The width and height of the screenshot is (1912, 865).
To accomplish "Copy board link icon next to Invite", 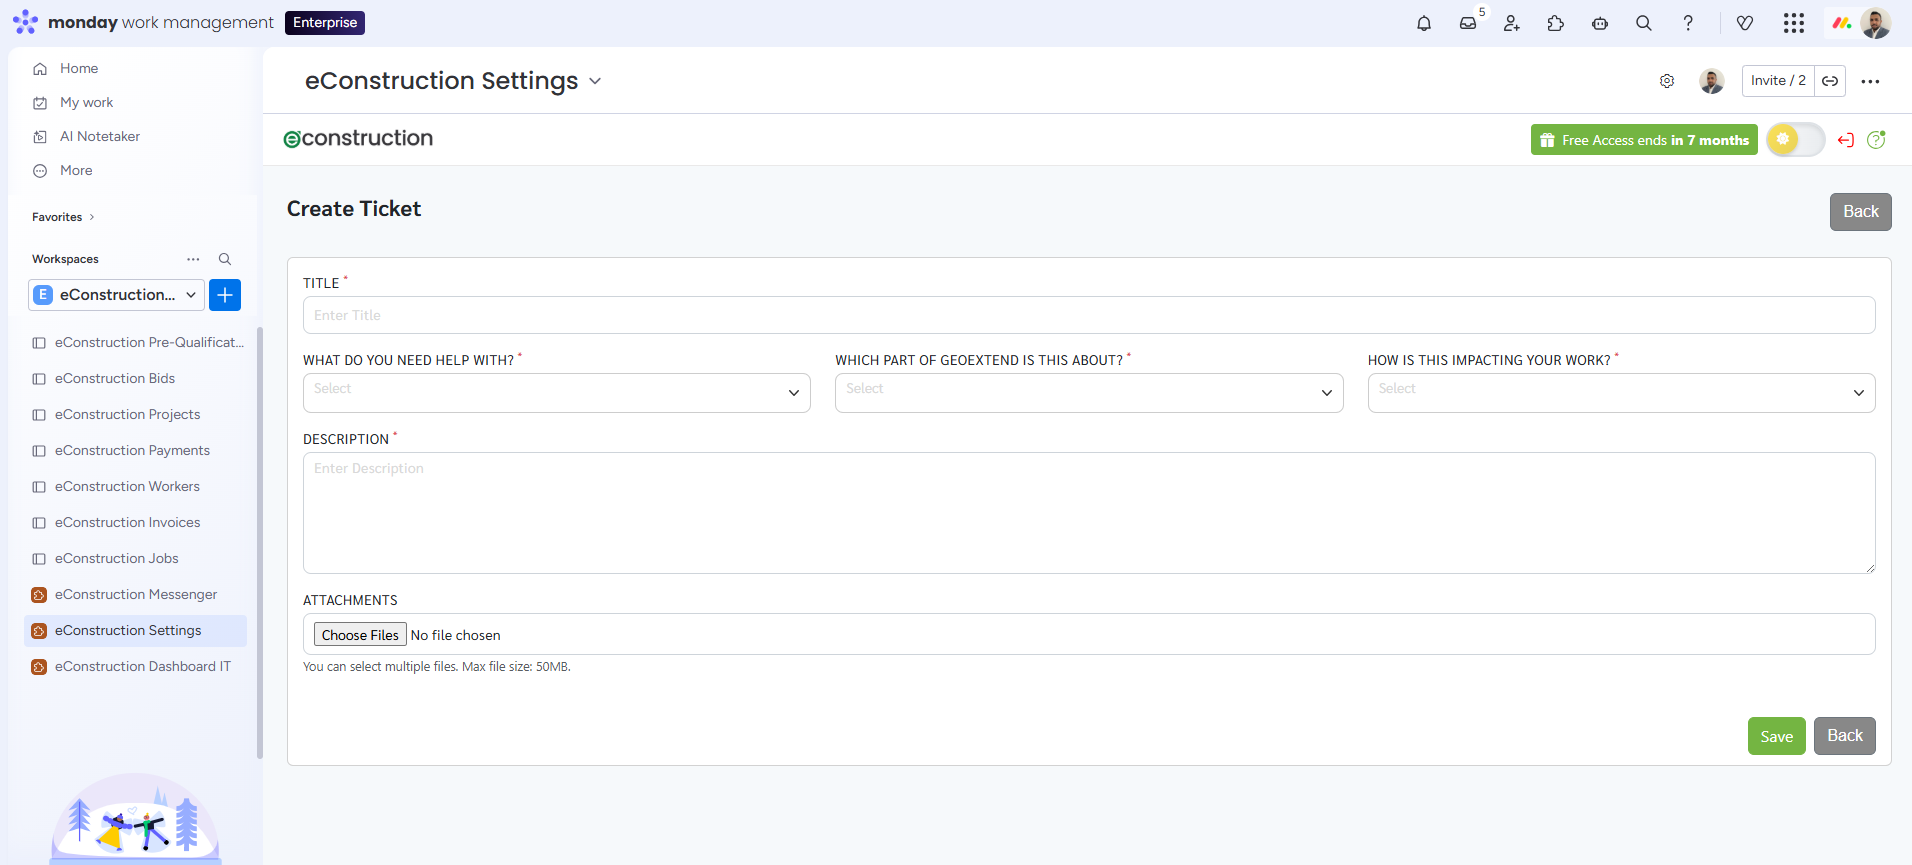I will pos(1830,81).
